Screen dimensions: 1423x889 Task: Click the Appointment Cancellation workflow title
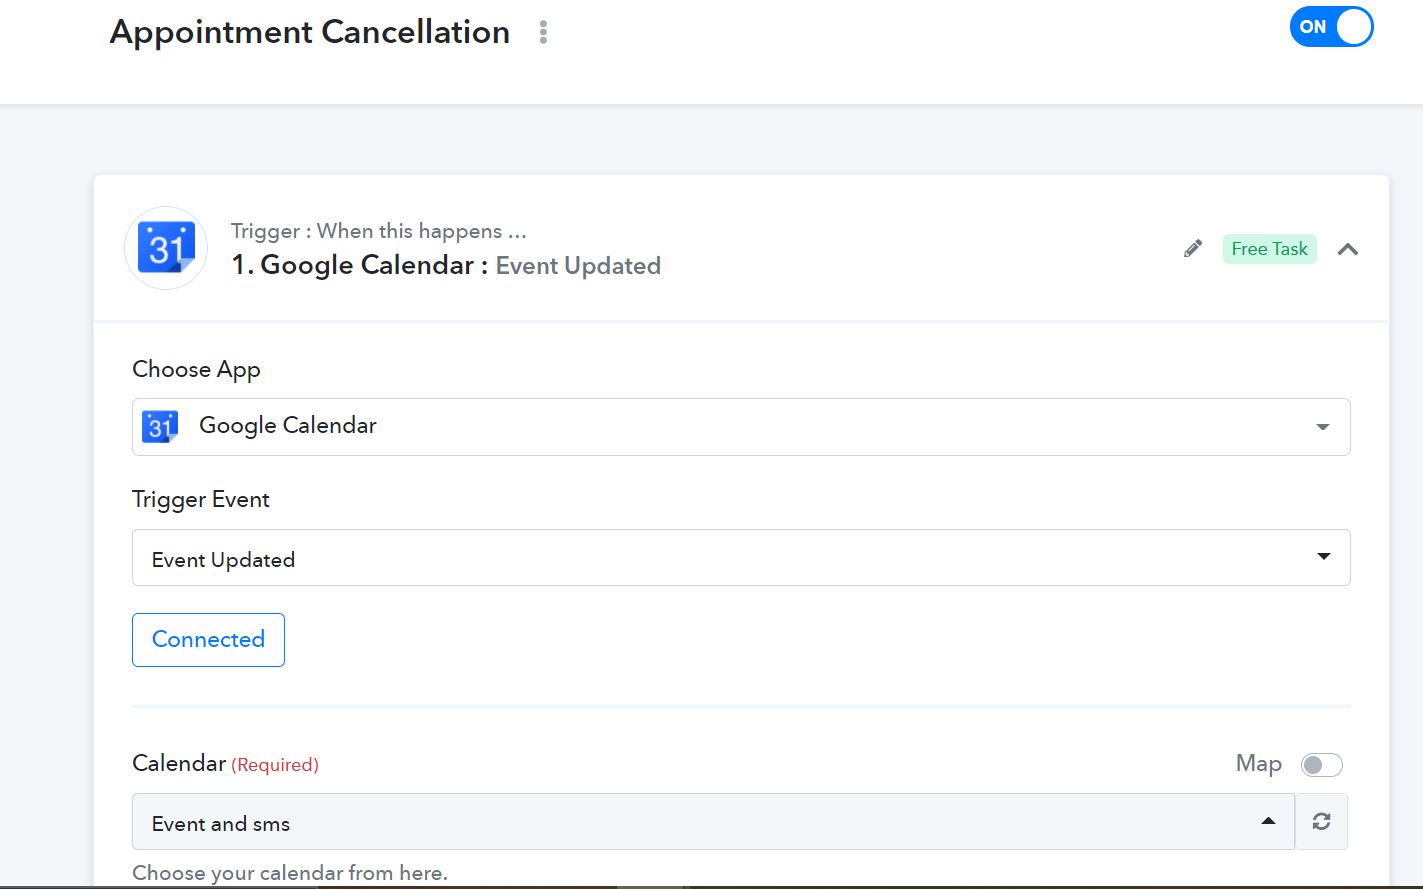pos(310,32)
